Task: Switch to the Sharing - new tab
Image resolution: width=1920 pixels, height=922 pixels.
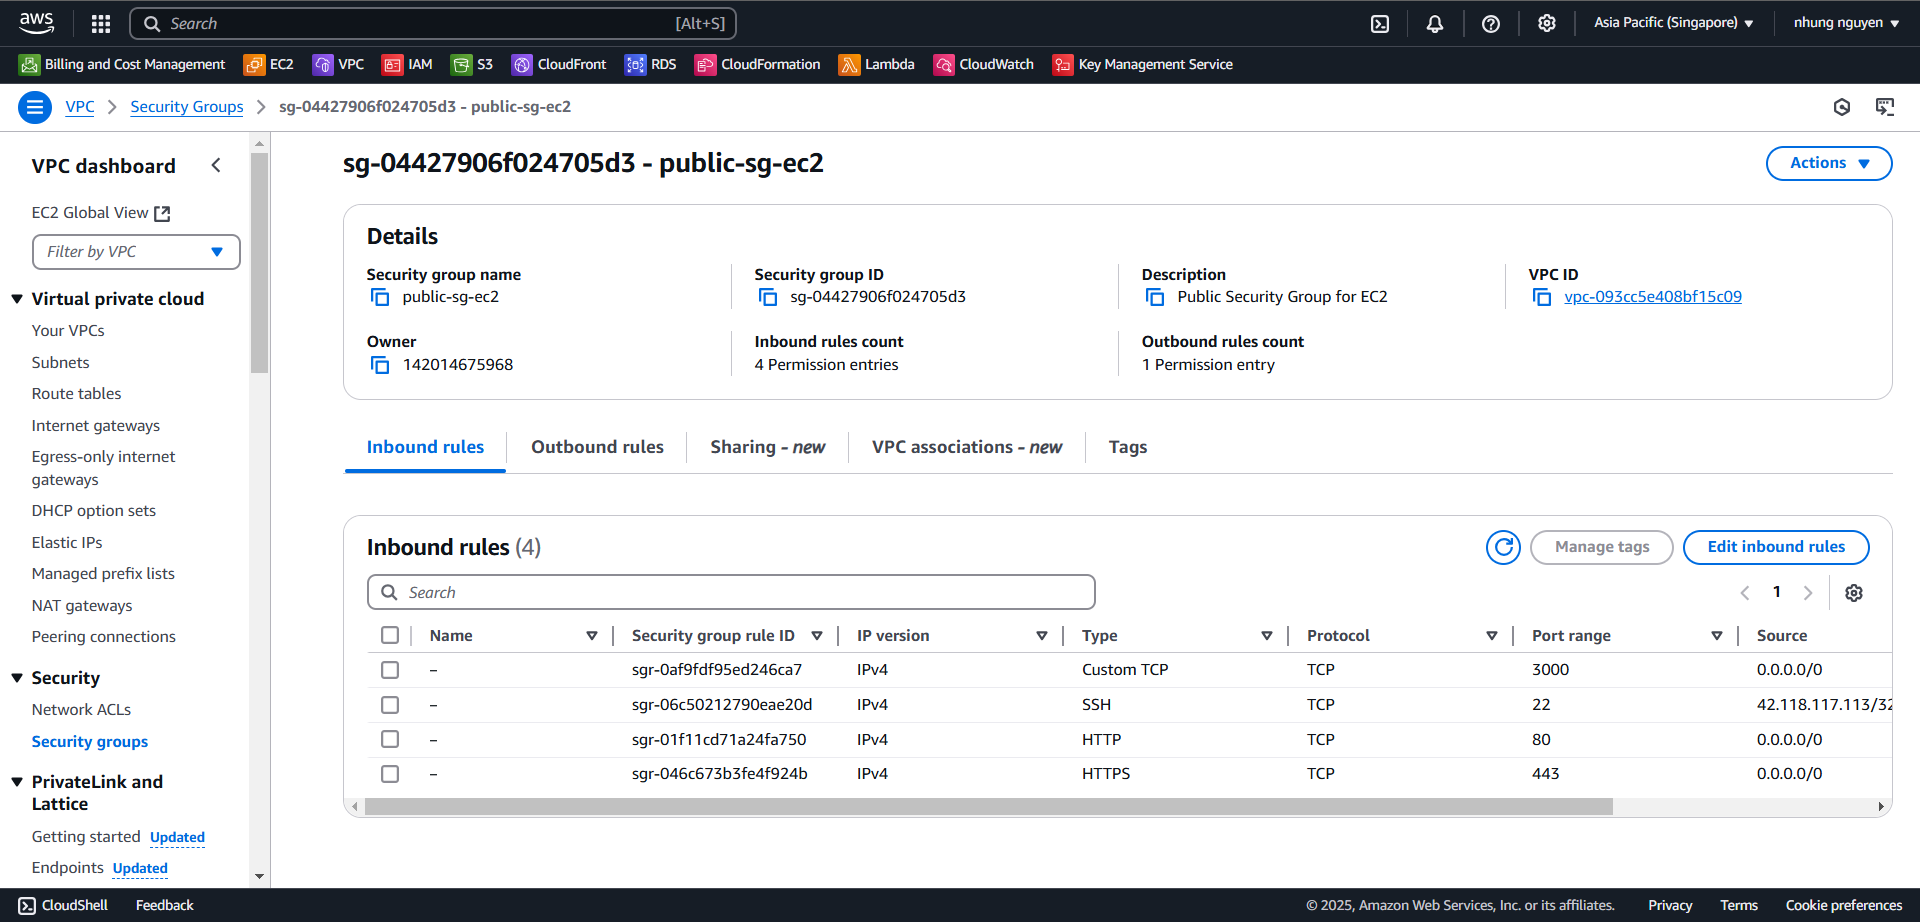Action: click(x=767, y=447)
